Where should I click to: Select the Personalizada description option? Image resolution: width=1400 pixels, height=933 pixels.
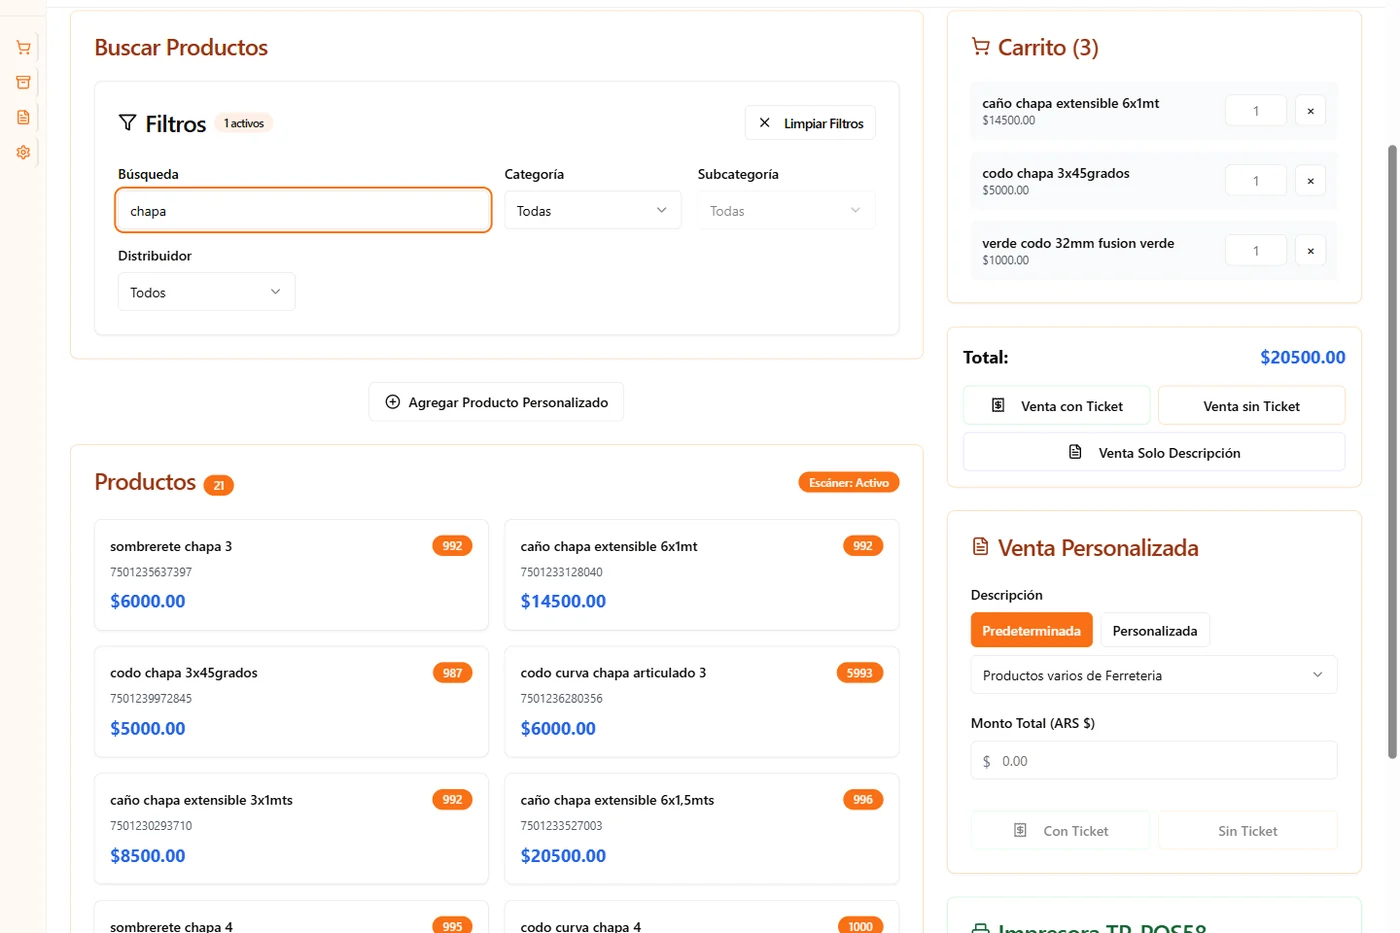tap(1155, 630)
